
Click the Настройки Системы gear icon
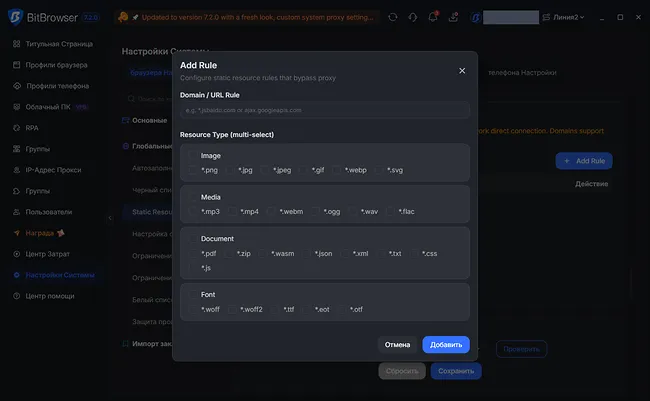pyautogui.click(x=17, y=275)
